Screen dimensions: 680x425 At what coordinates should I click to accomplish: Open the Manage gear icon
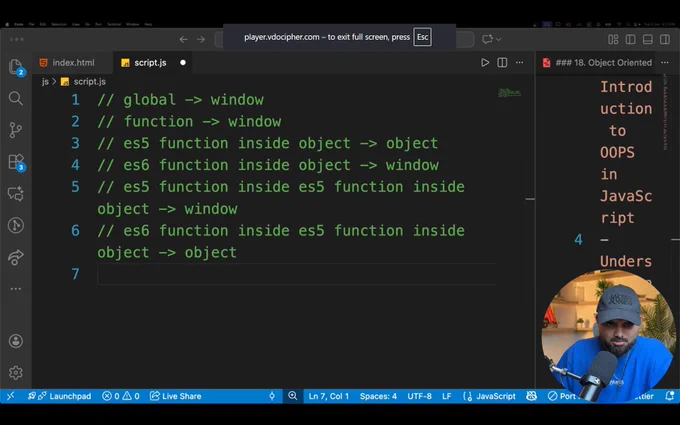pyautogui.click(x=16, y=373)
